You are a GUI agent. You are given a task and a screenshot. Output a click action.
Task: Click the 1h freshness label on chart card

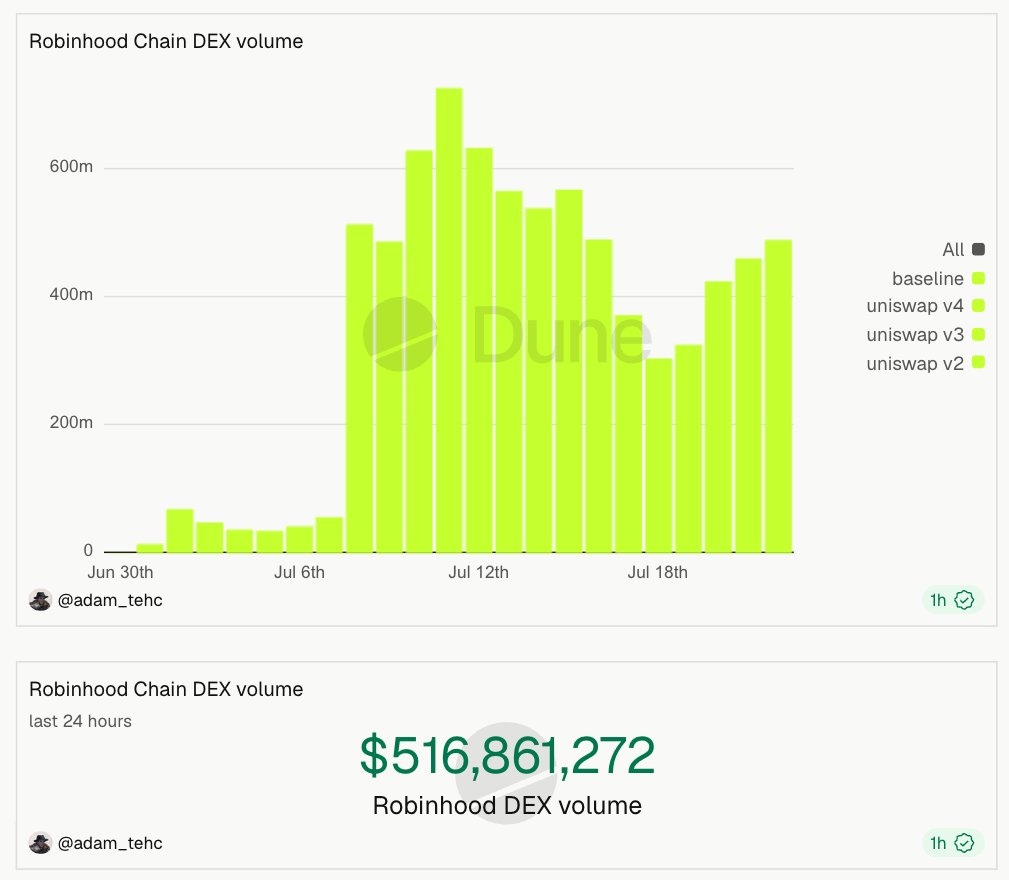938,600
